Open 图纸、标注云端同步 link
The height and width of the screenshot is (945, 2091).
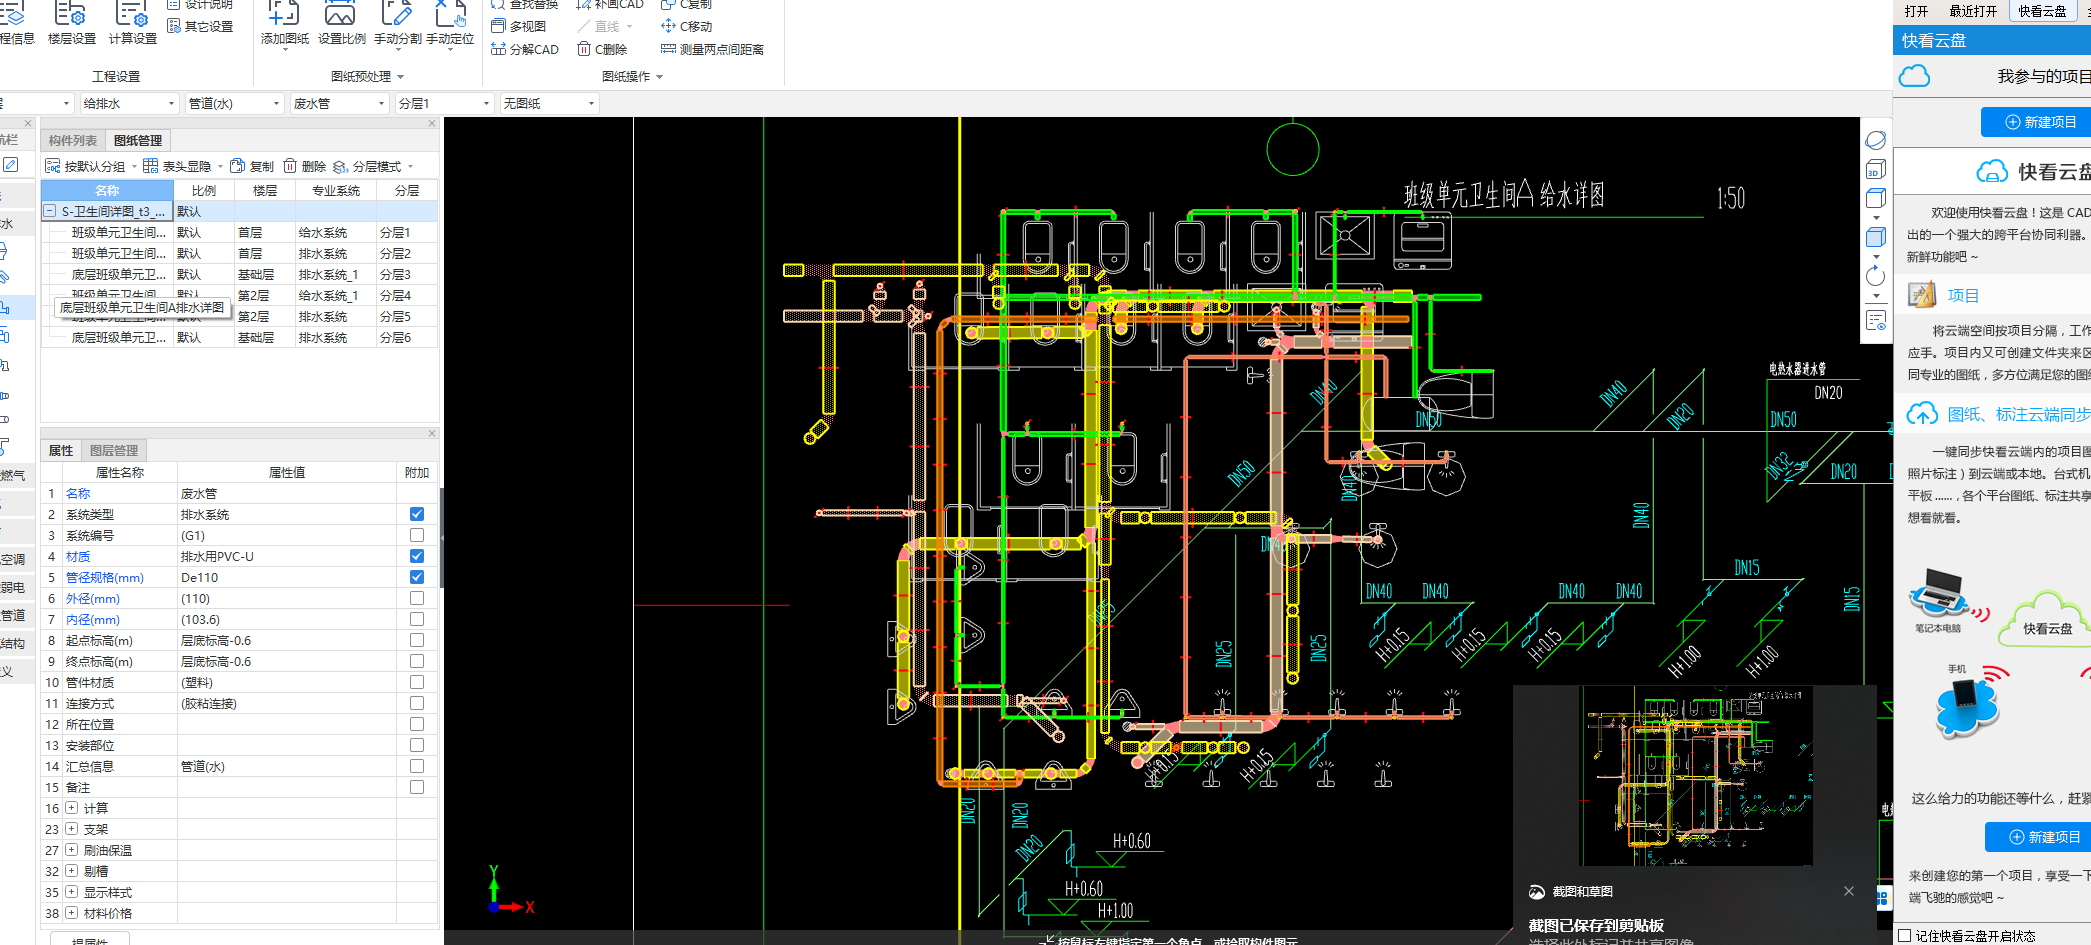coord(2019,414)
